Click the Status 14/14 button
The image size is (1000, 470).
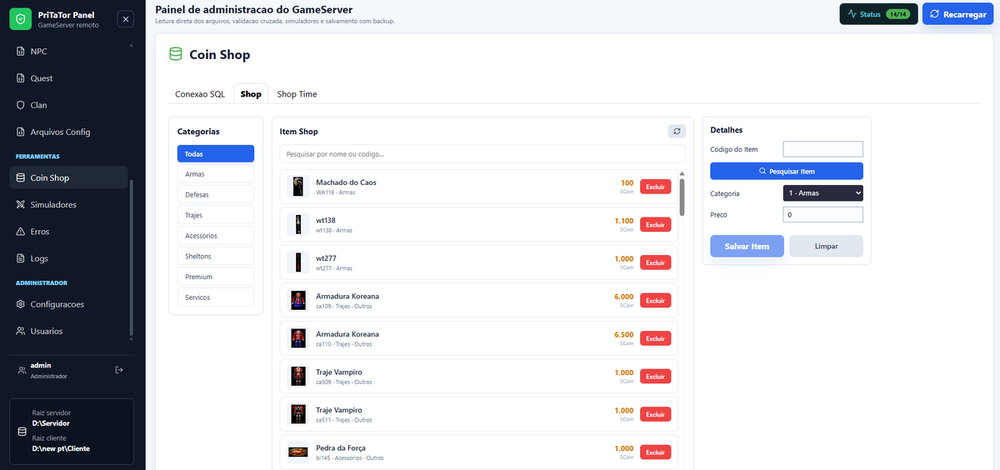pyautogui.click(x=878, y=14)
